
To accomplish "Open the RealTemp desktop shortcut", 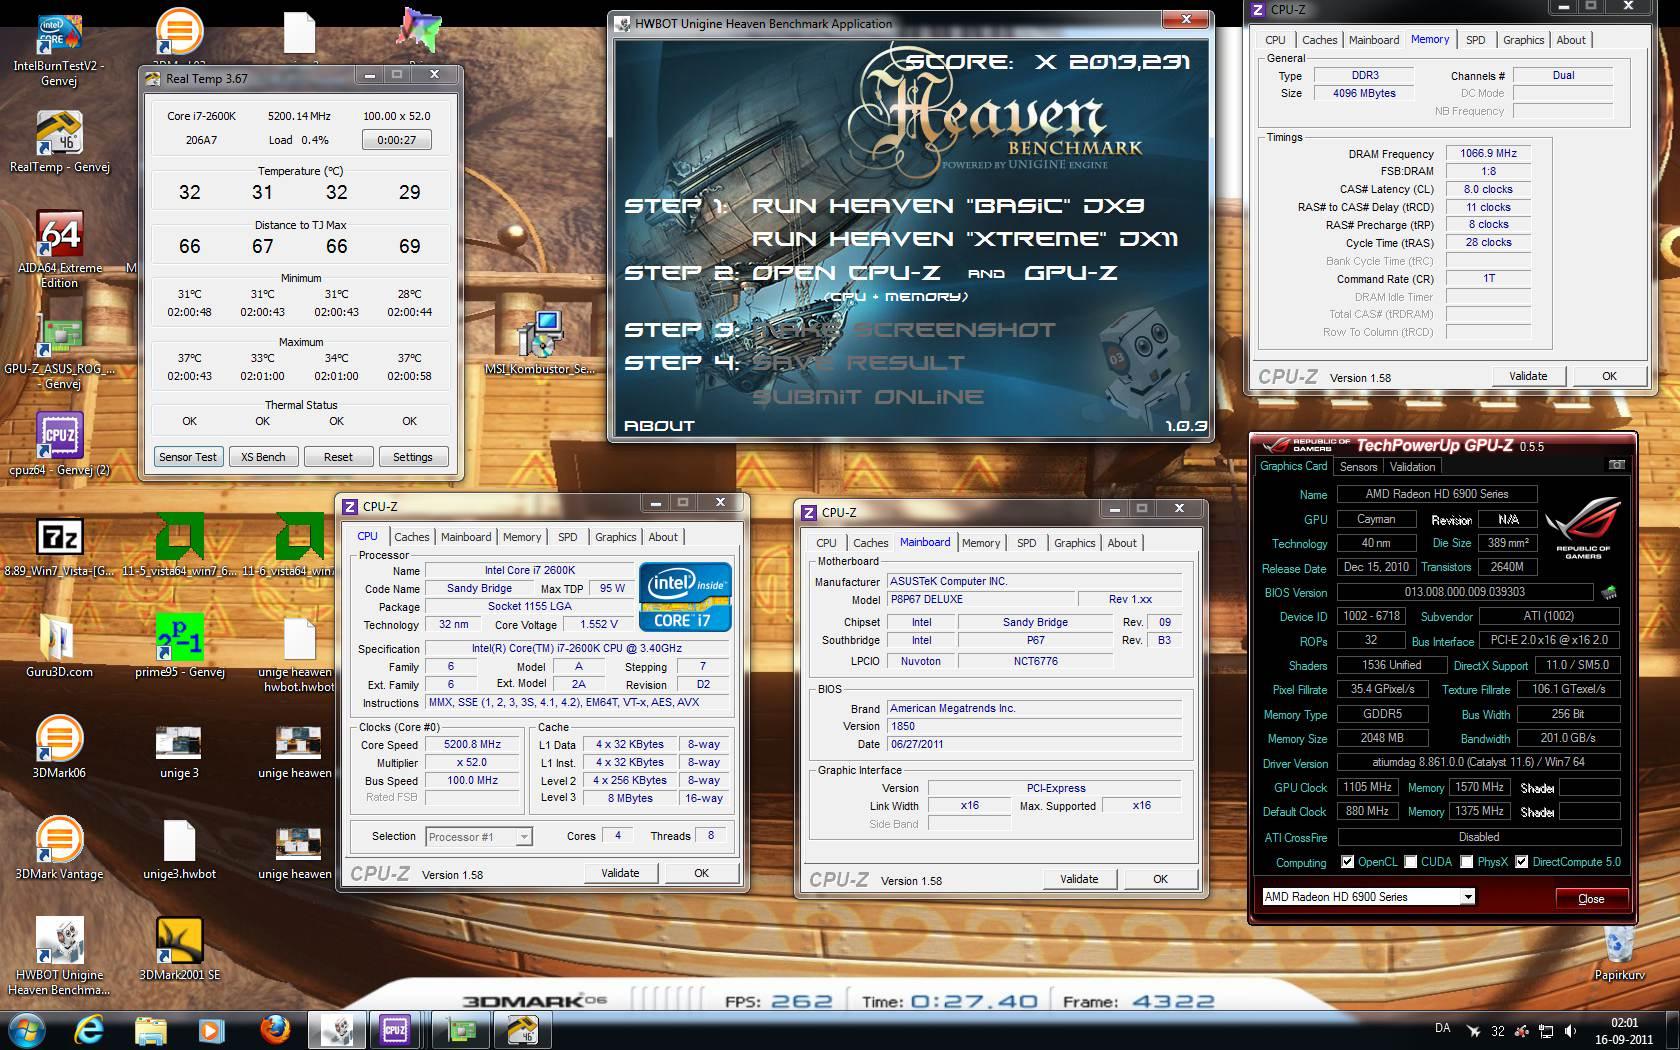I will click(59, 142).
